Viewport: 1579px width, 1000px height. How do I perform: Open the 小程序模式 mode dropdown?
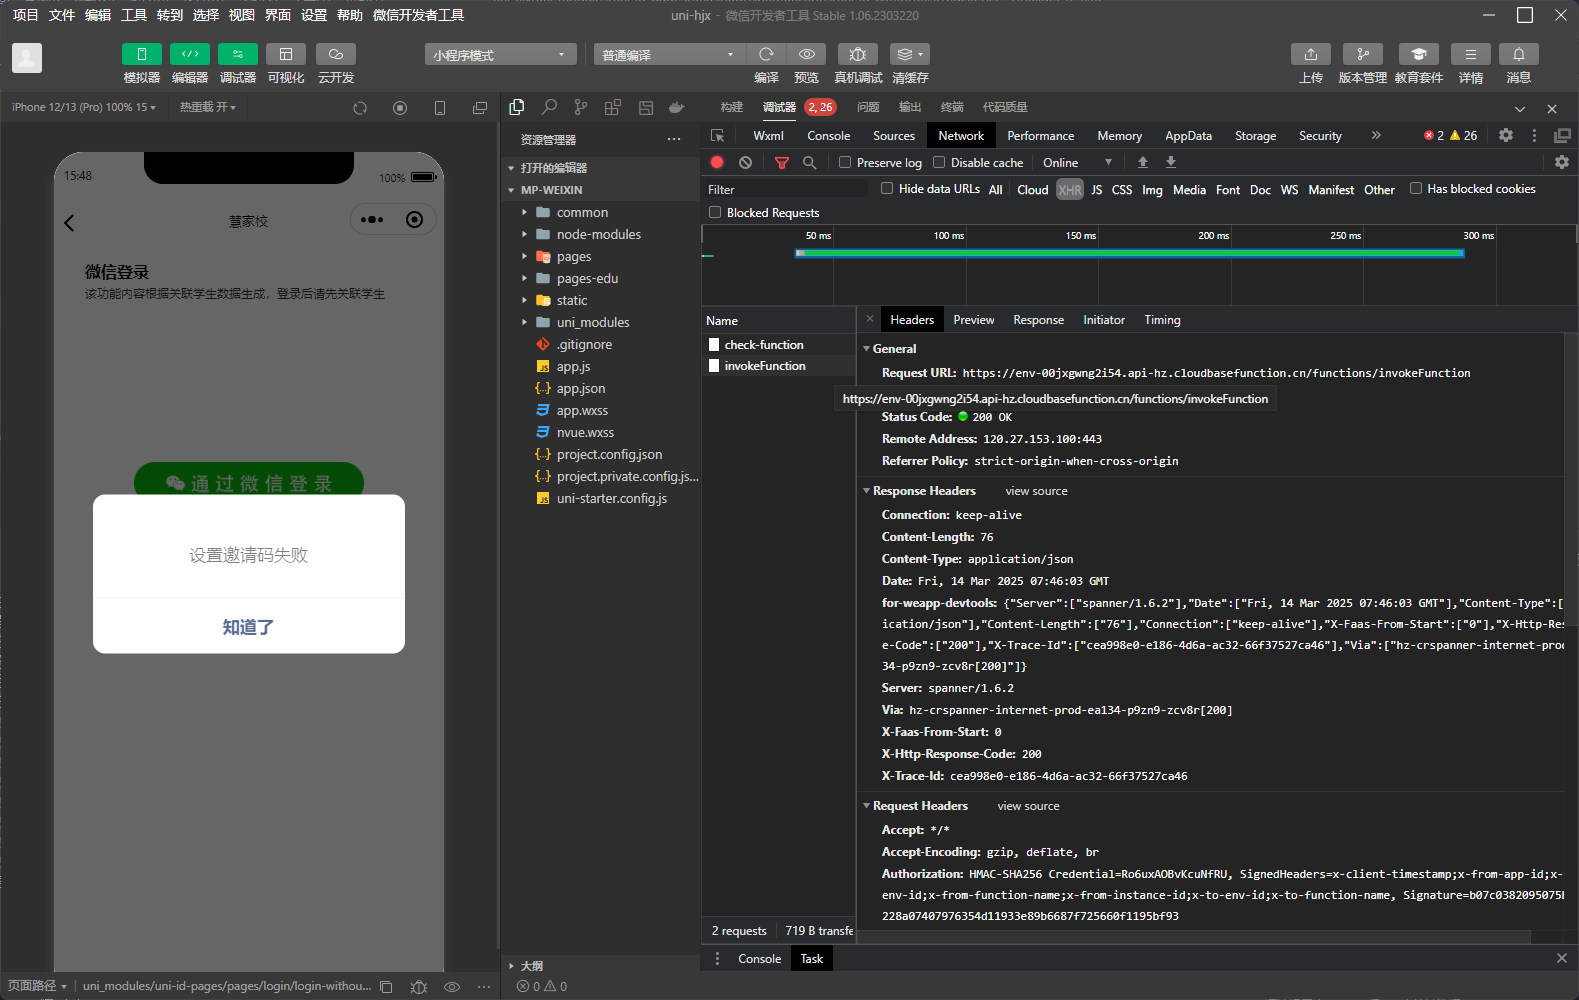pyautogui.click(x=500, y=55)
